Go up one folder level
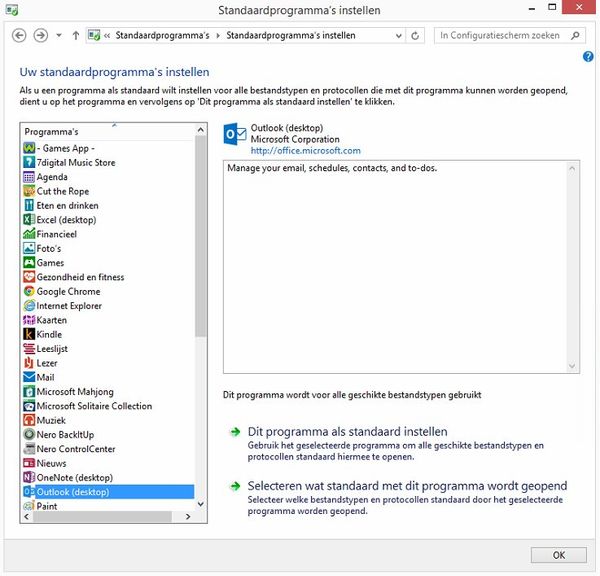Screen dimensions: 600x576 (75, 36)
